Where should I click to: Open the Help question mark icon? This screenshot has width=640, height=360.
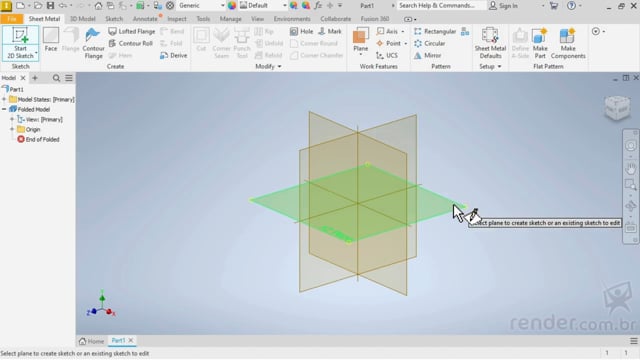click(571, 5)
